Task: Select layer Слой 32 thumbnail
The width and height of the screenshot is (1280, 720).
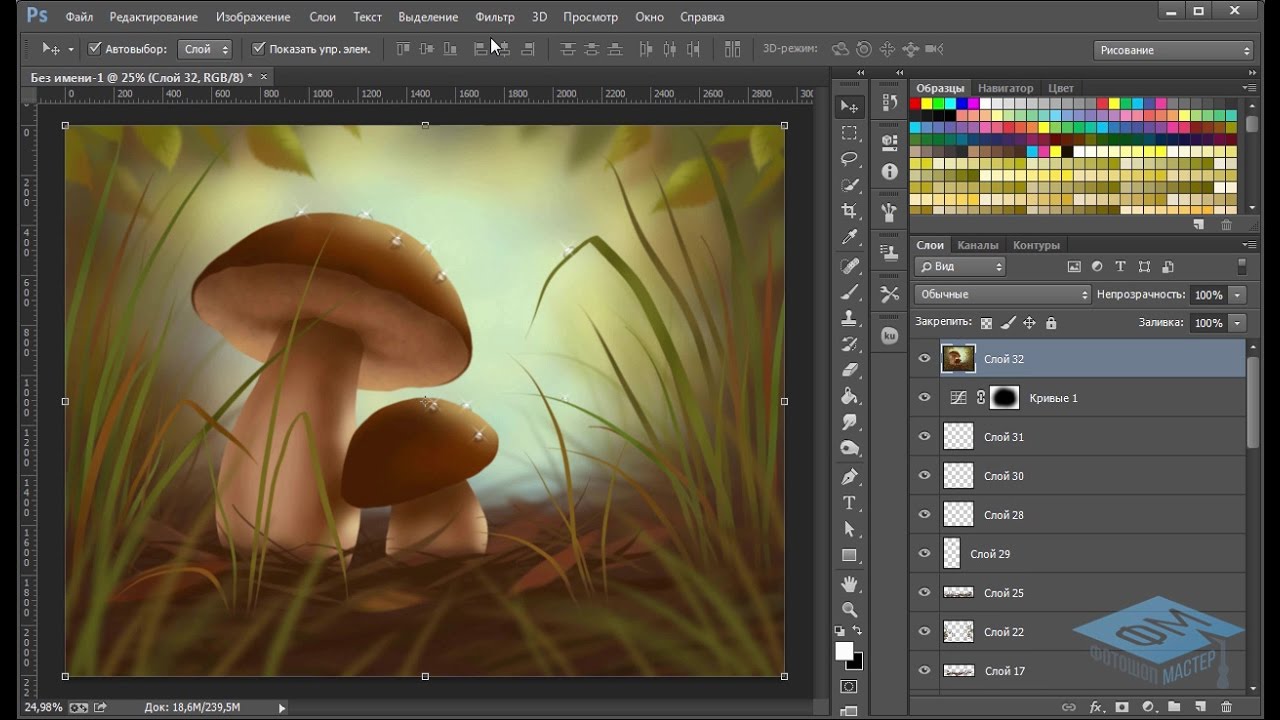Action: click(958, 359)
